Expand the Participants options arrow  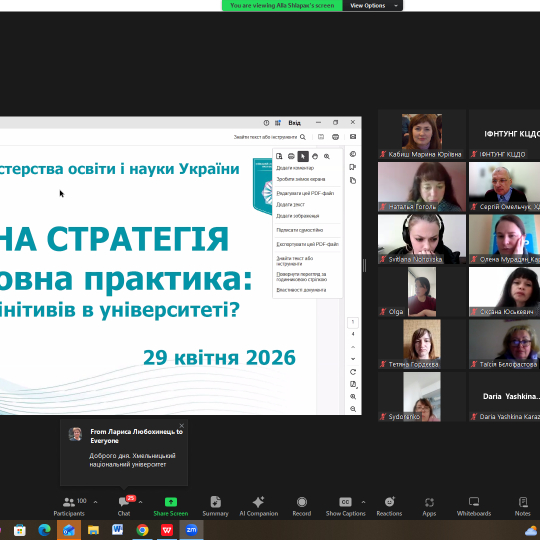pyautogui.click(x=95, y=502)
